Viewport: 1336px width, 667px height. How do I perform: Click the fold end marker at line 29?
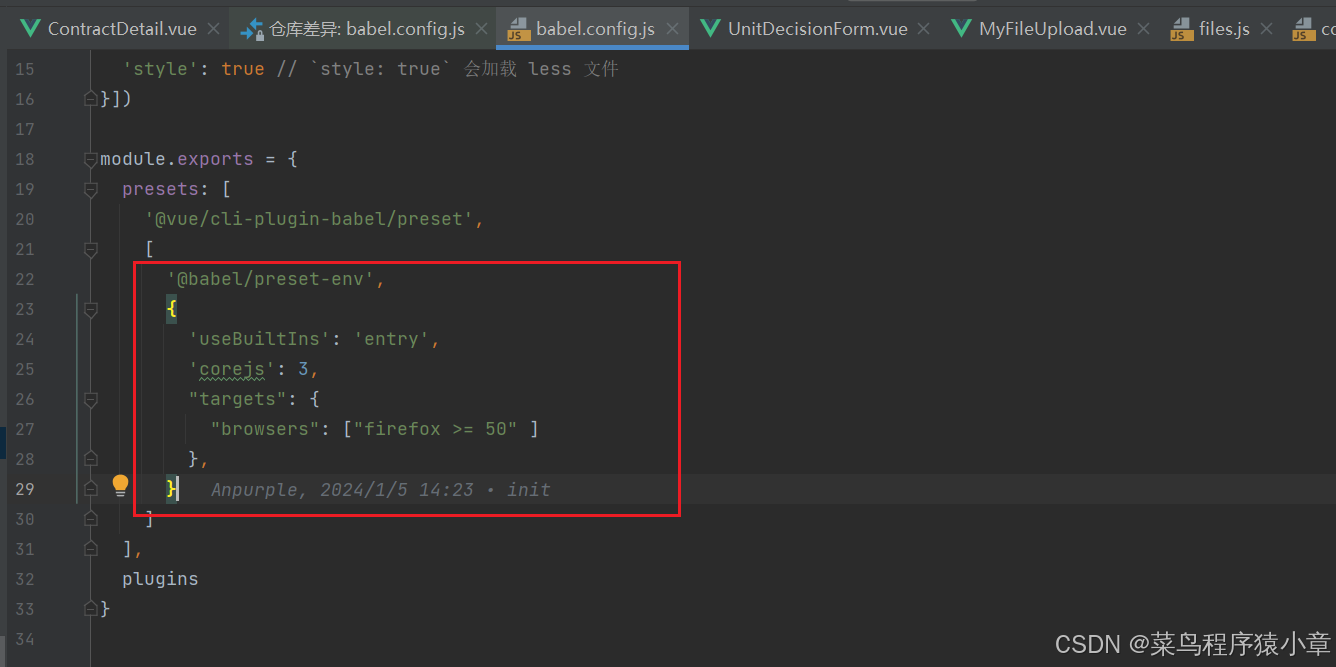pos(91,489)
